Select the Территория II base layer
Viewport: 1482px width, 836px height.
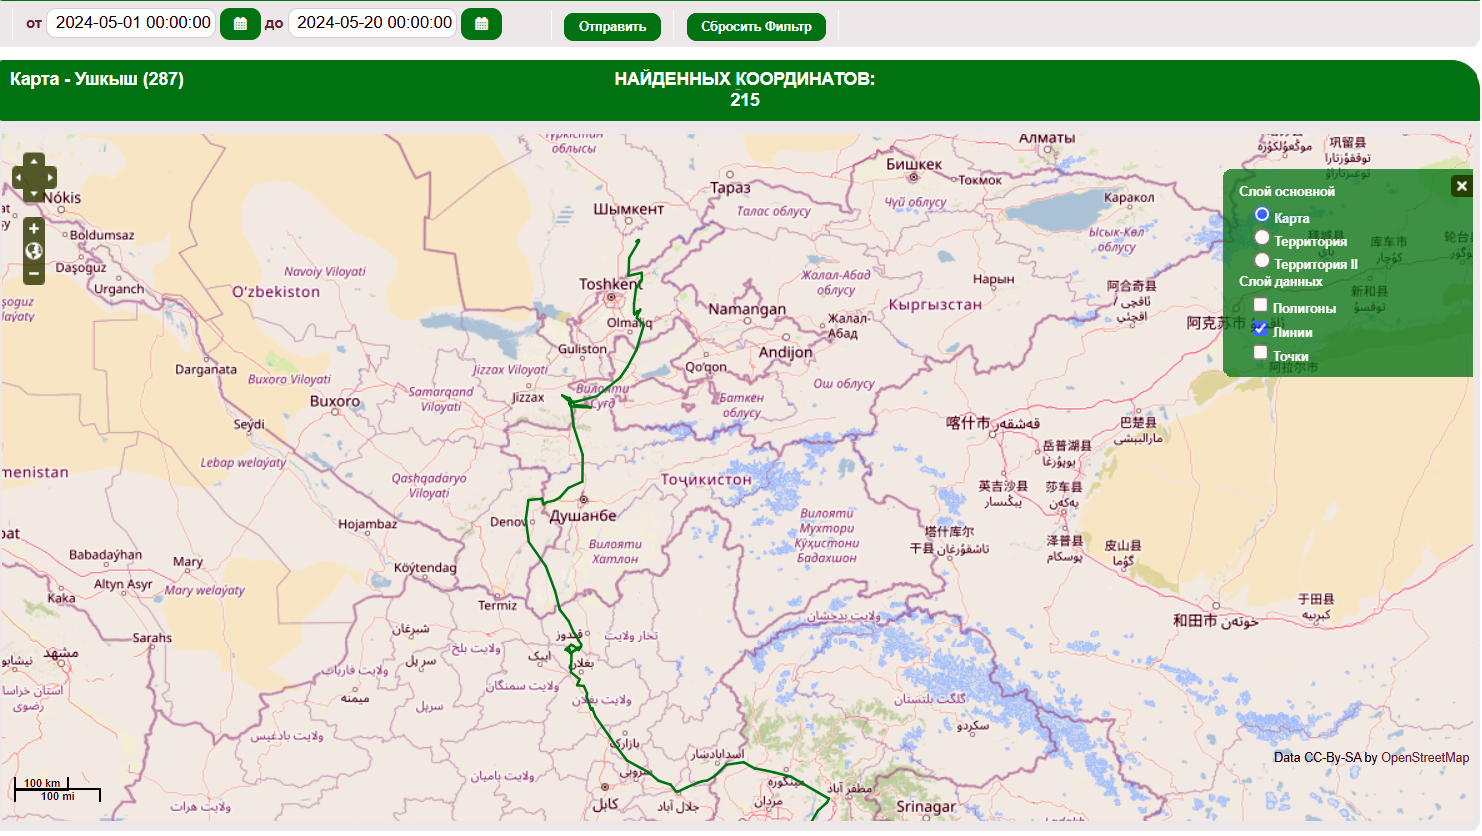click(1262, 260)
